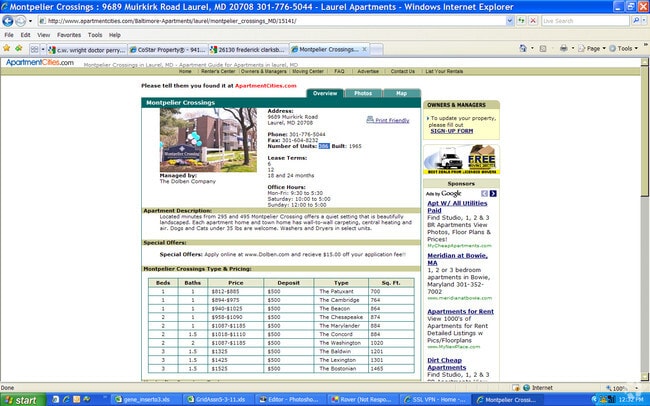Click the security zone Internet globe icon
Screen dimensions: 650x406
click(526, 388)
